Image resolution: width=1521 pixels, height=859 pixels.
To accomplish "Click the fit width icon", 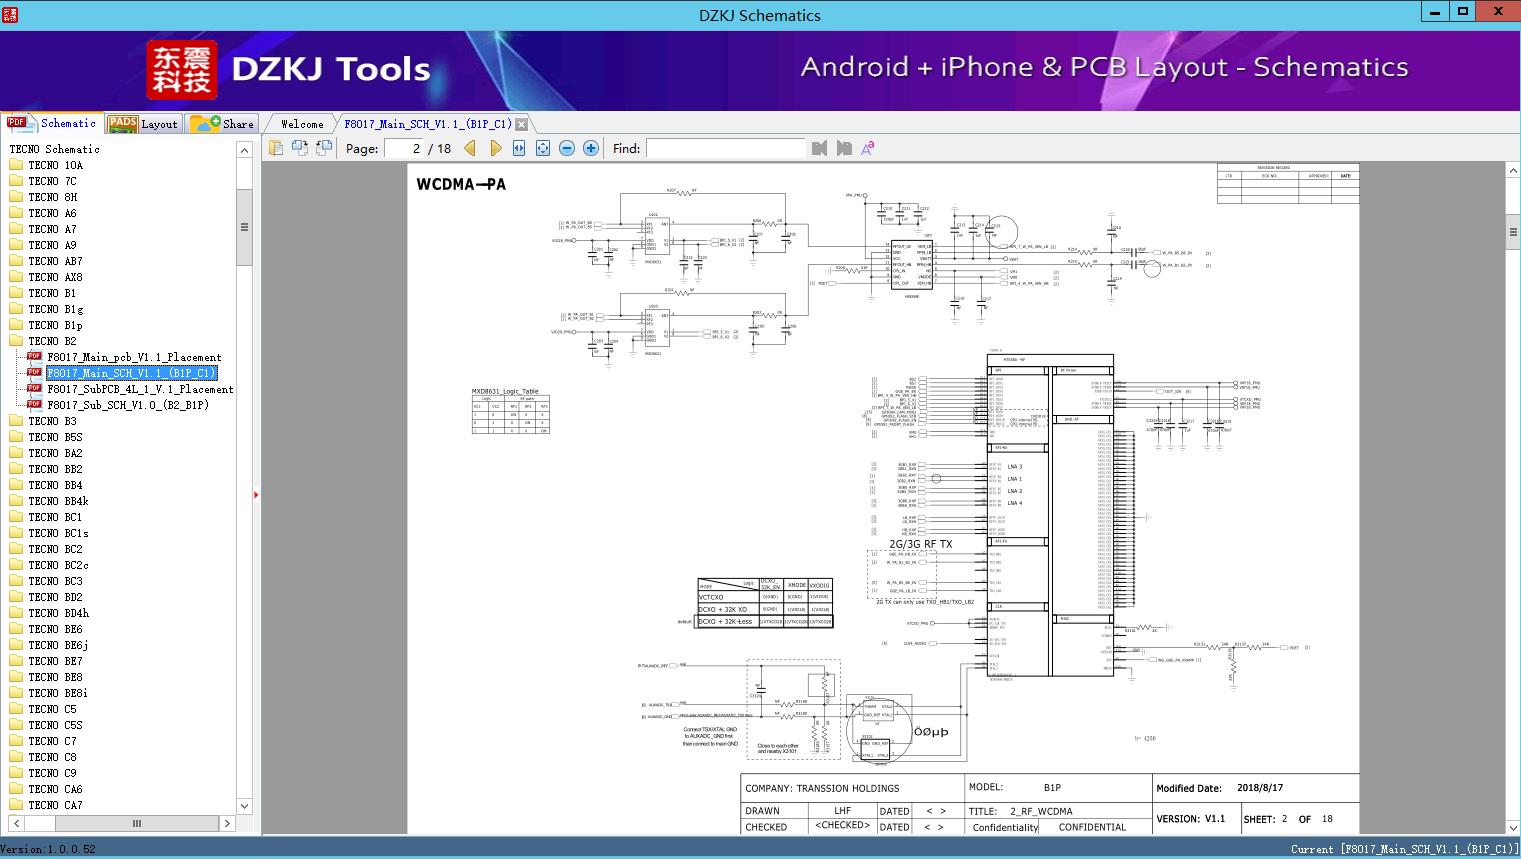I will click(519, 148).
